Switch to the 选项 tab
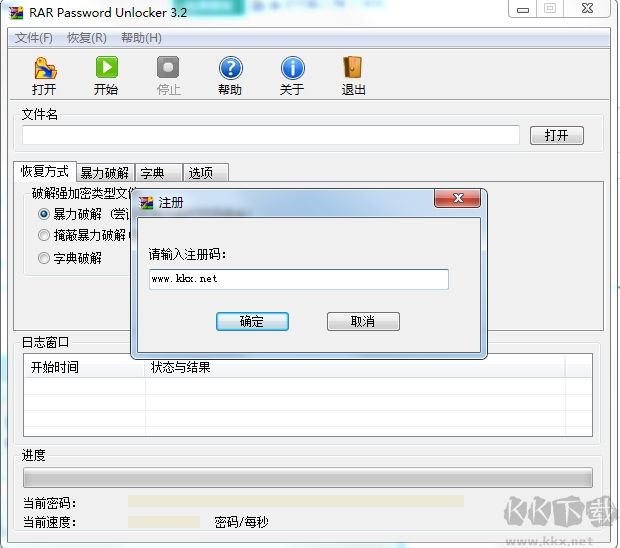Viewport: 620px width, 548px height. tap(206, 173)
